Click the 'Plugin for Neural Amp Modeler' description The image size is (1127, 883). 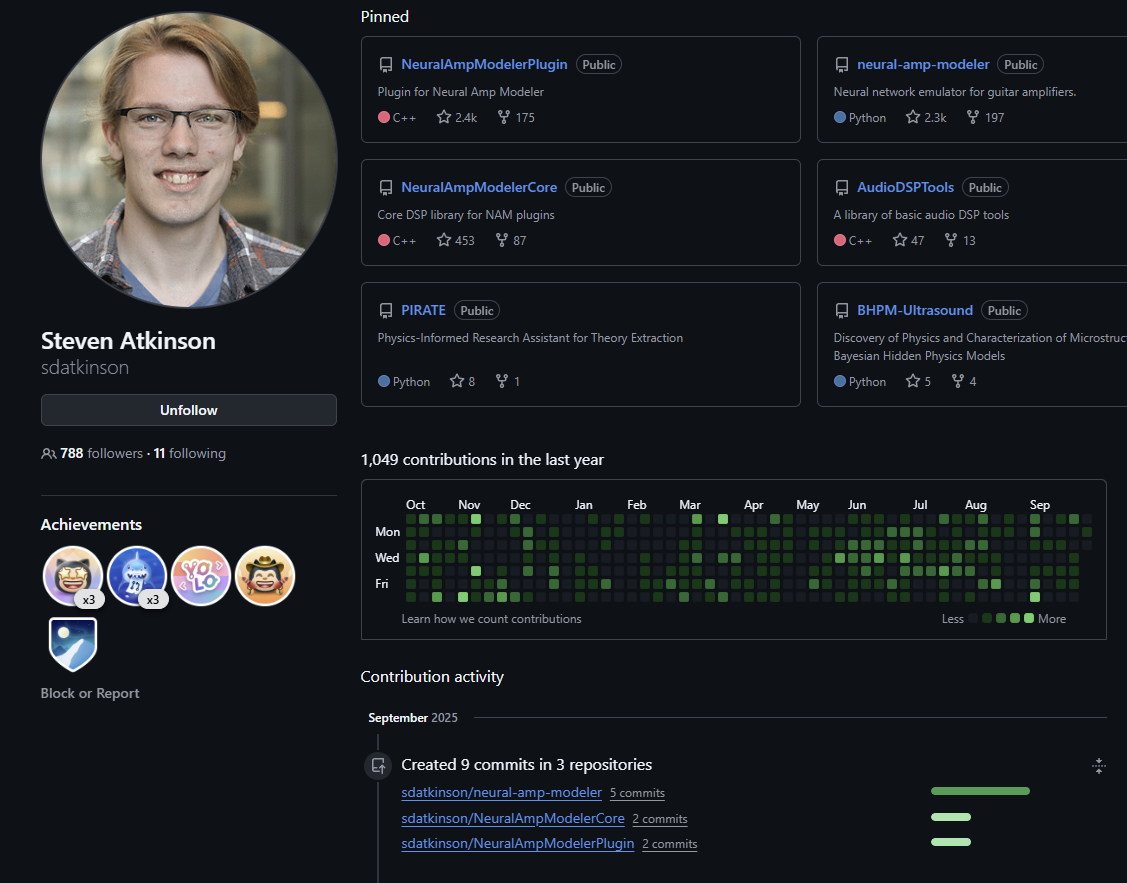tap(460, 92)
